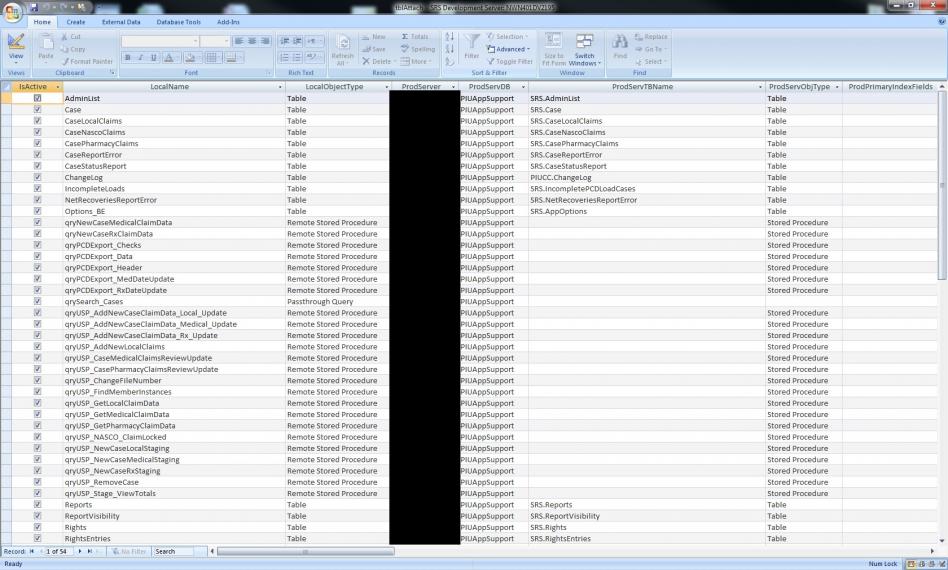
Task: Open the LocalObjectType column filter arrow
Action: coord(387,87)
